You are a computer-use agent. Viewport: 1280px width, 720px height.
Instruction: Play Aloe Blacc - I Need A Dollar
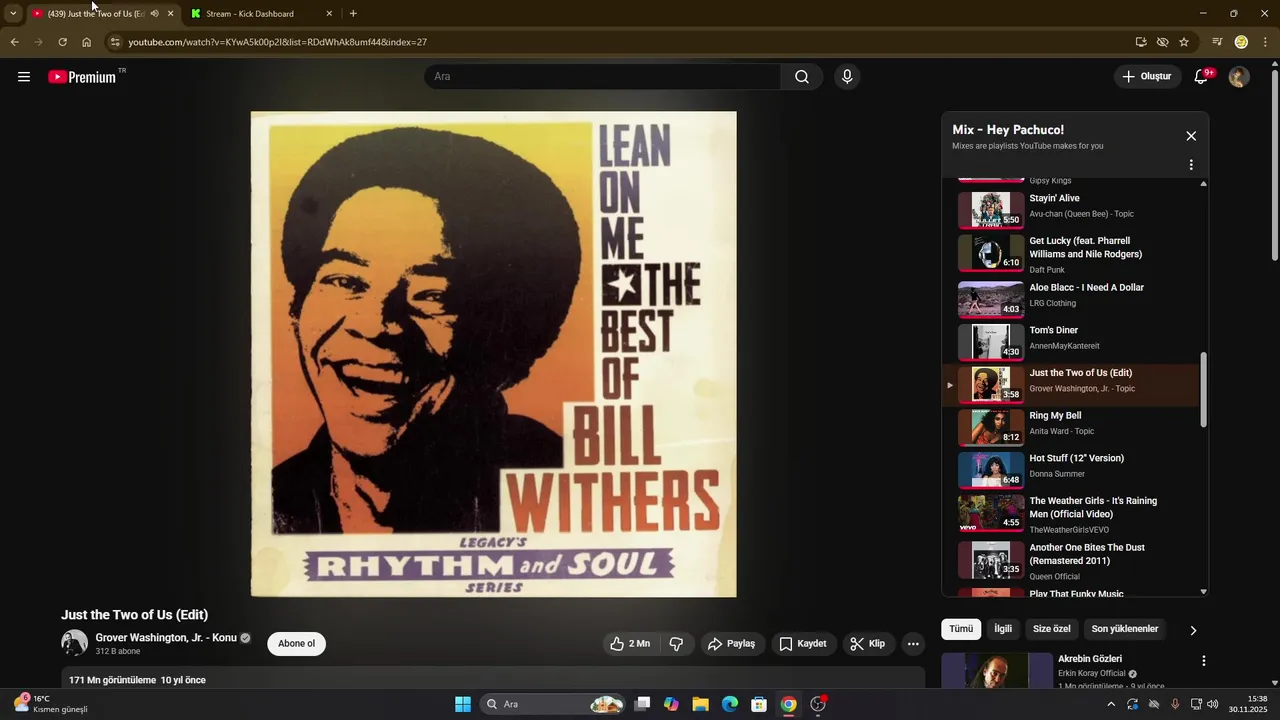coord(1072,299)
